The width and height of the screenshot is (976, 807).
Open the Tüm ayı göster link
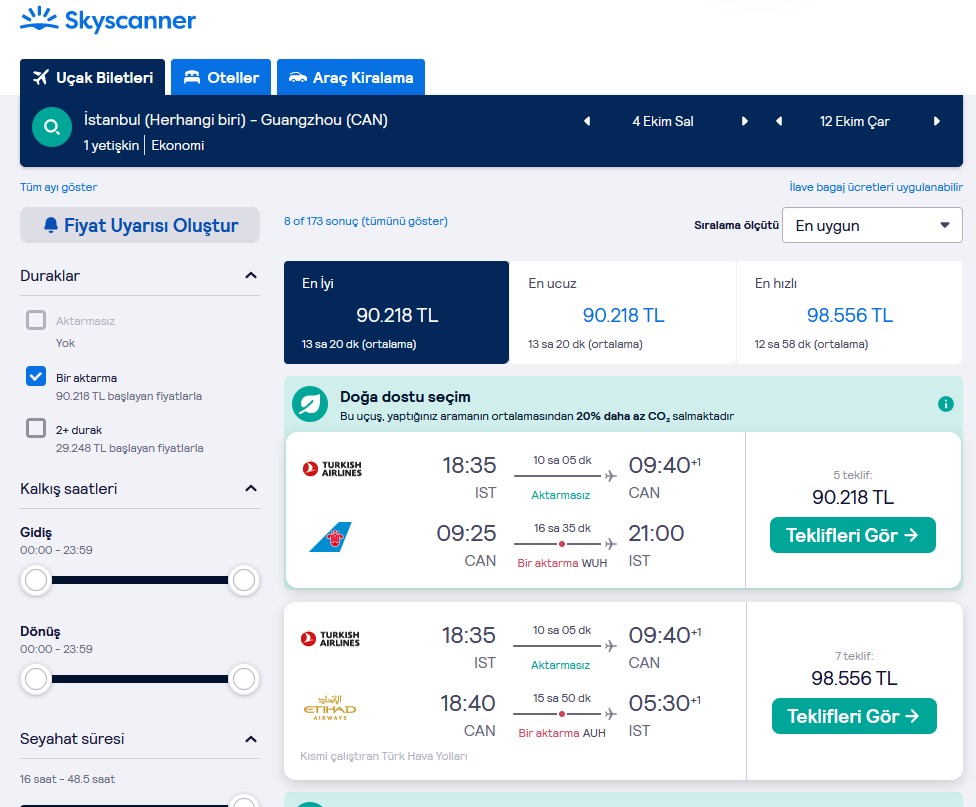(x=59, y=187)
